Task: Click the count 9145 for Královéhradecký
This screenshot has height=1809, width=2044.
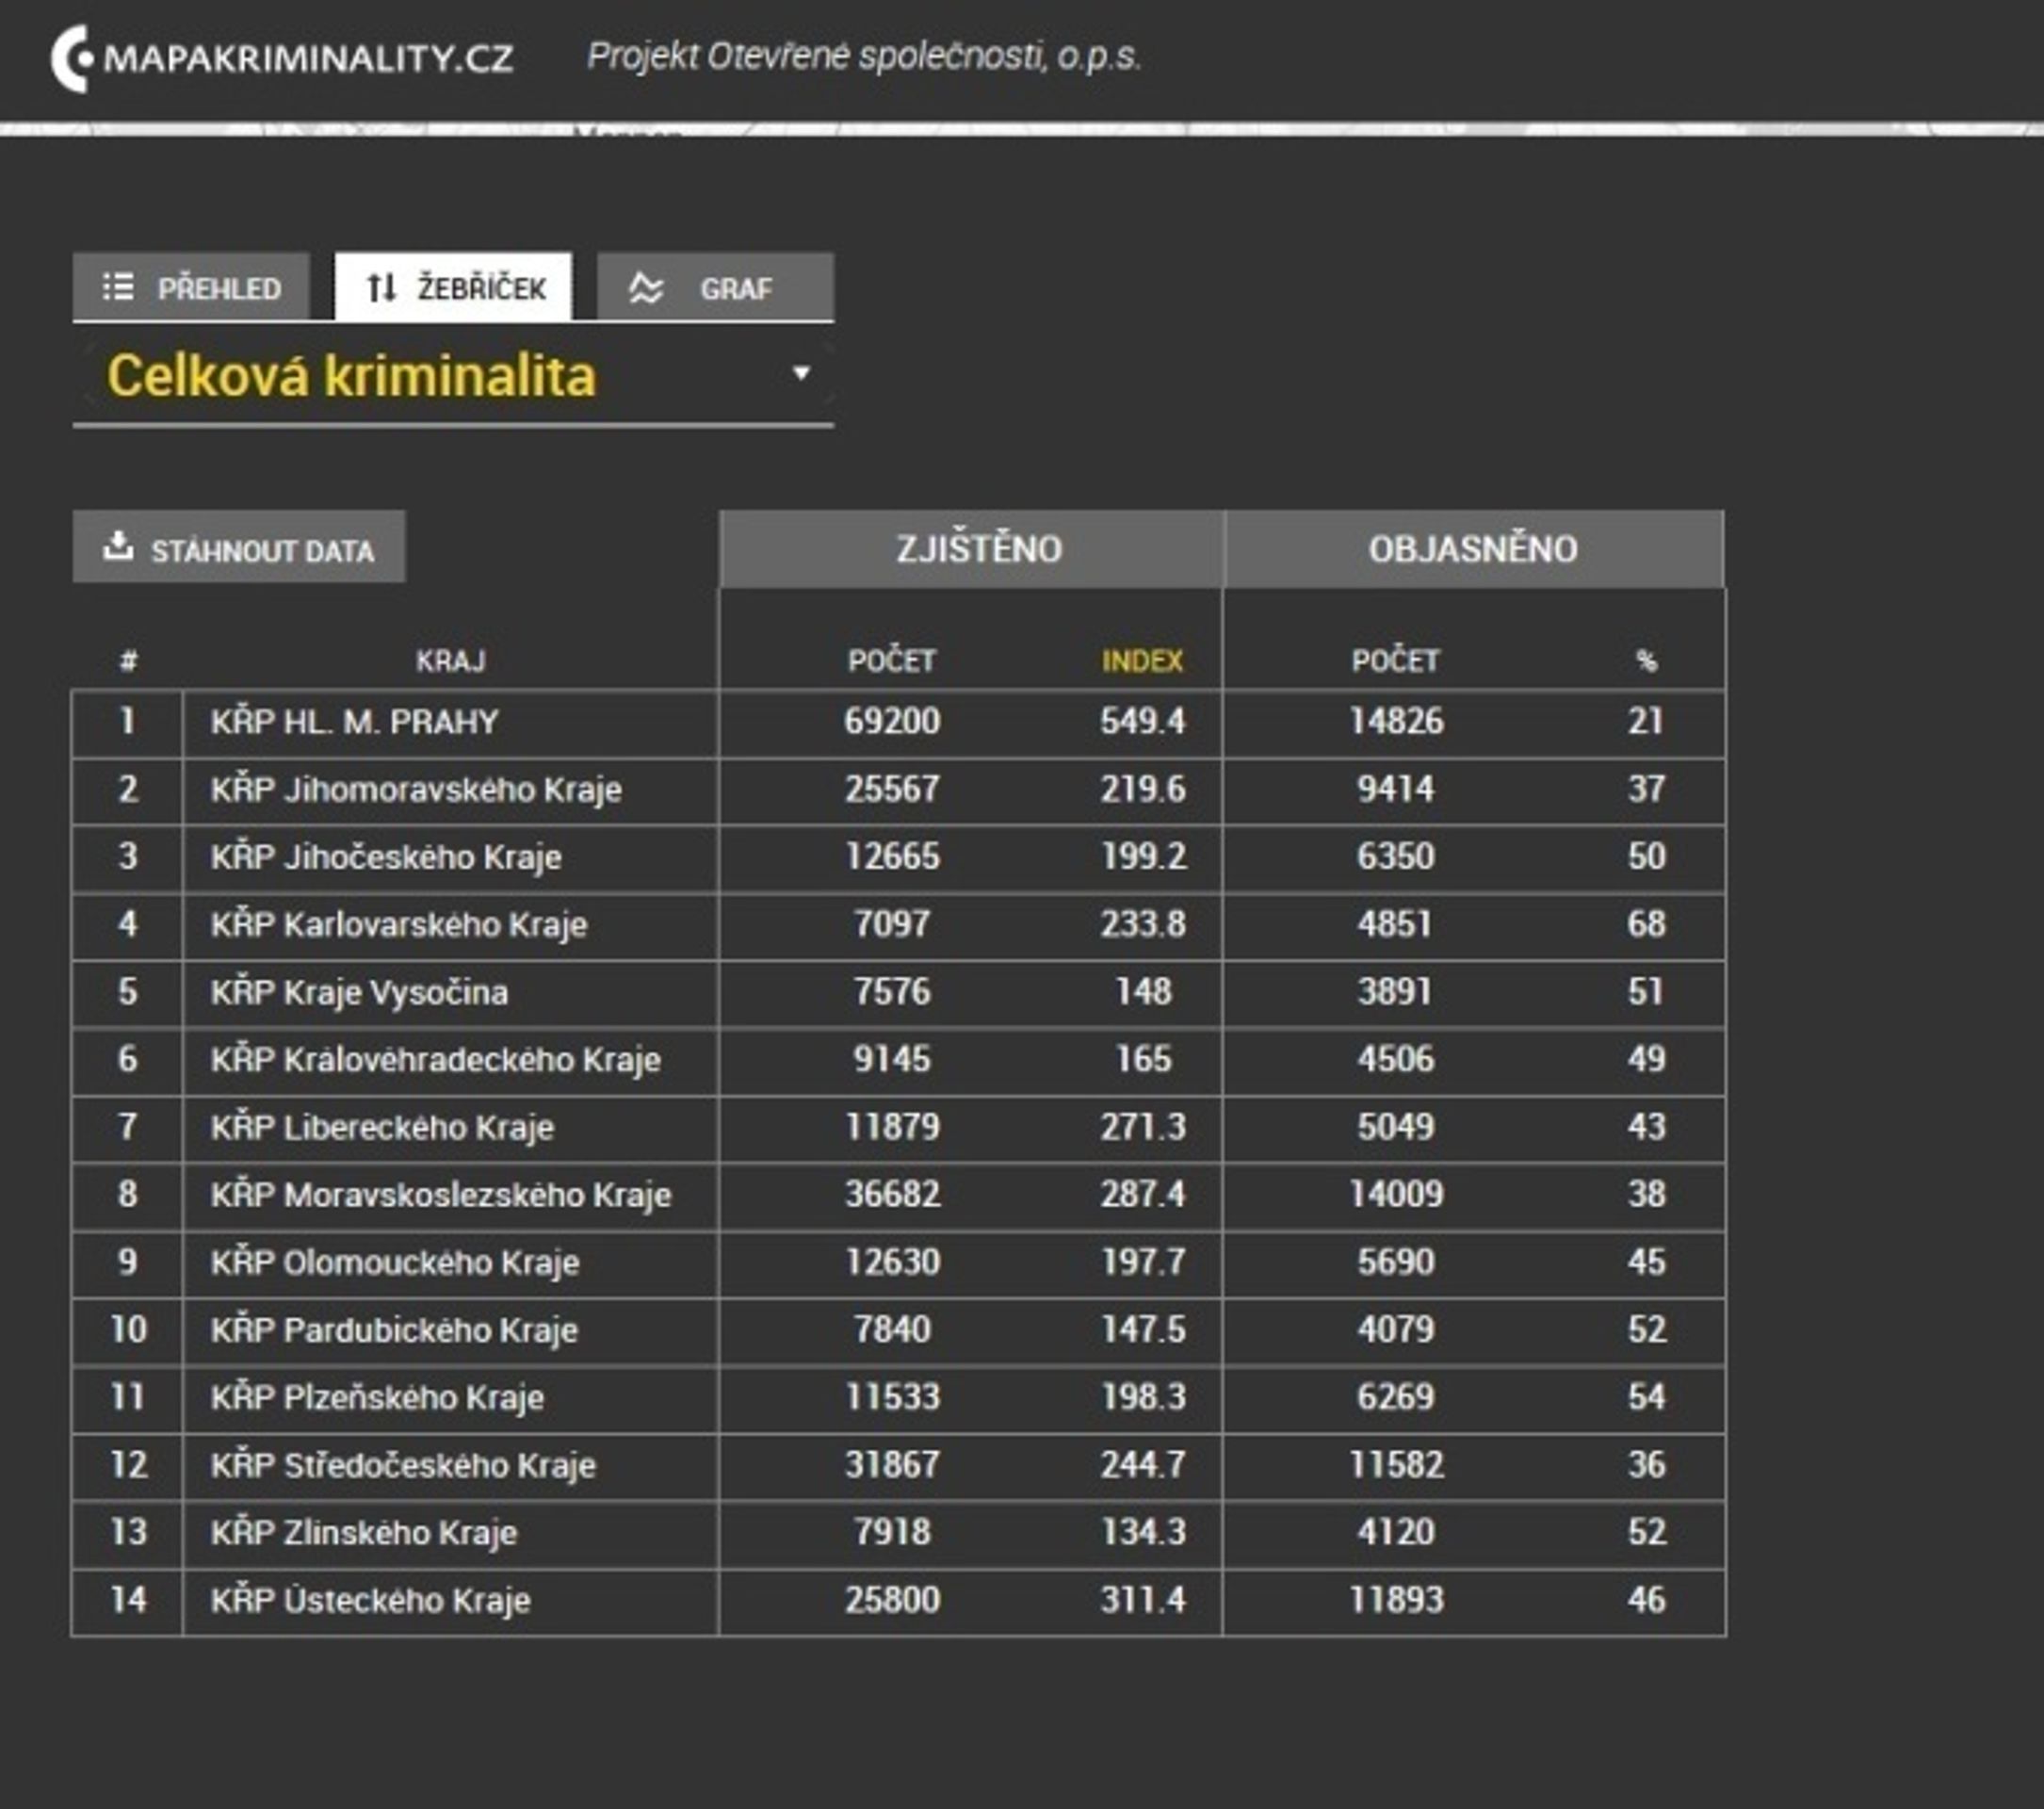Action: 892,1059
